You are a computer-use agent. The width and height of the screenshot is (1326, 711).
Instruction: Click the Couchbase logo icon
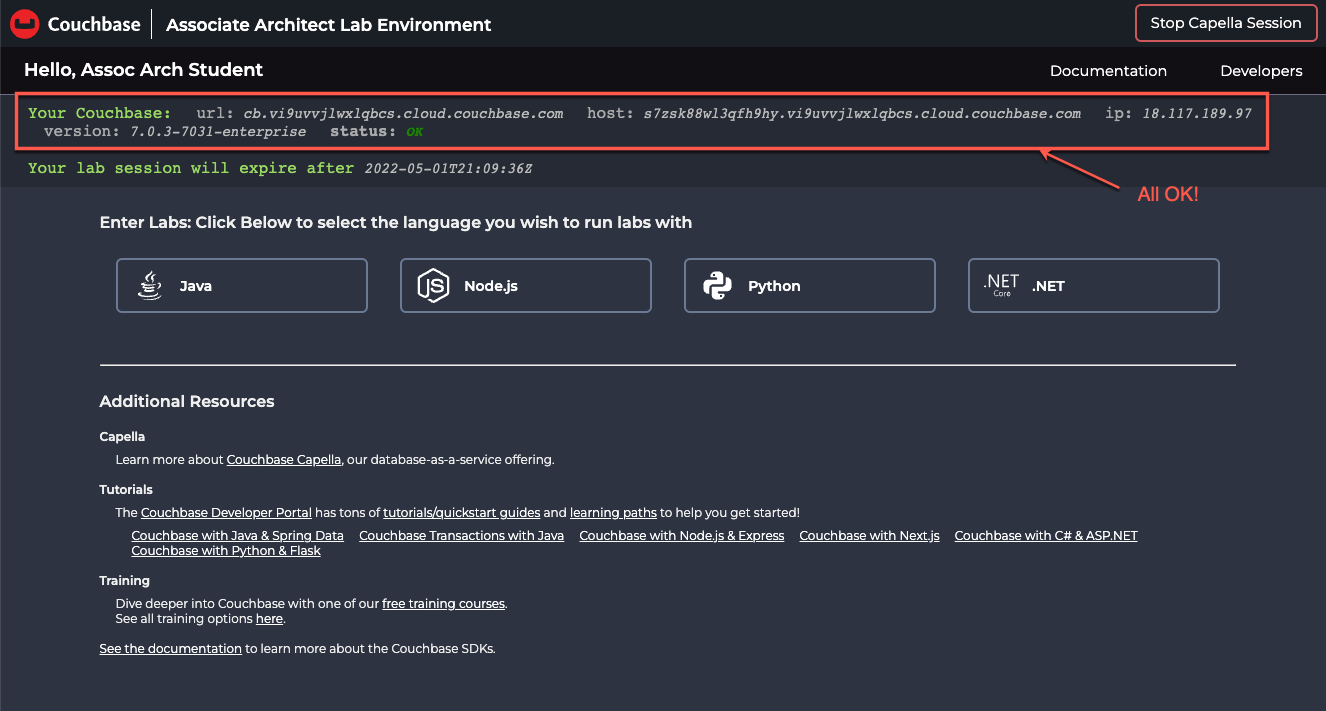coord(25,24)
